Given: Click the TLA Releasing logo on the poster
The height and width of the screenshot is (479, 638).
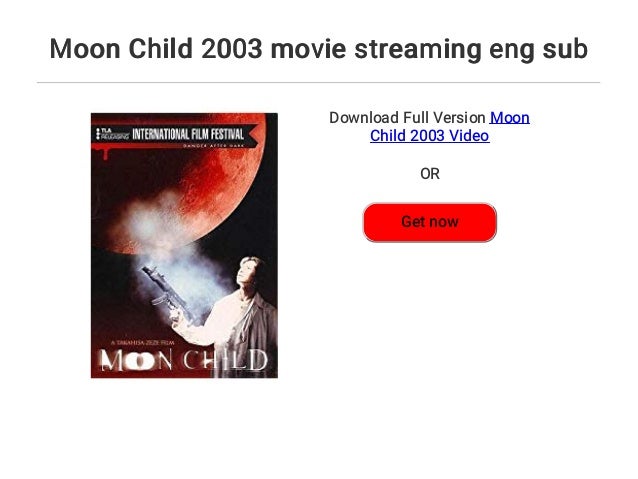Looking at the screenshot, I should (111, 133).
